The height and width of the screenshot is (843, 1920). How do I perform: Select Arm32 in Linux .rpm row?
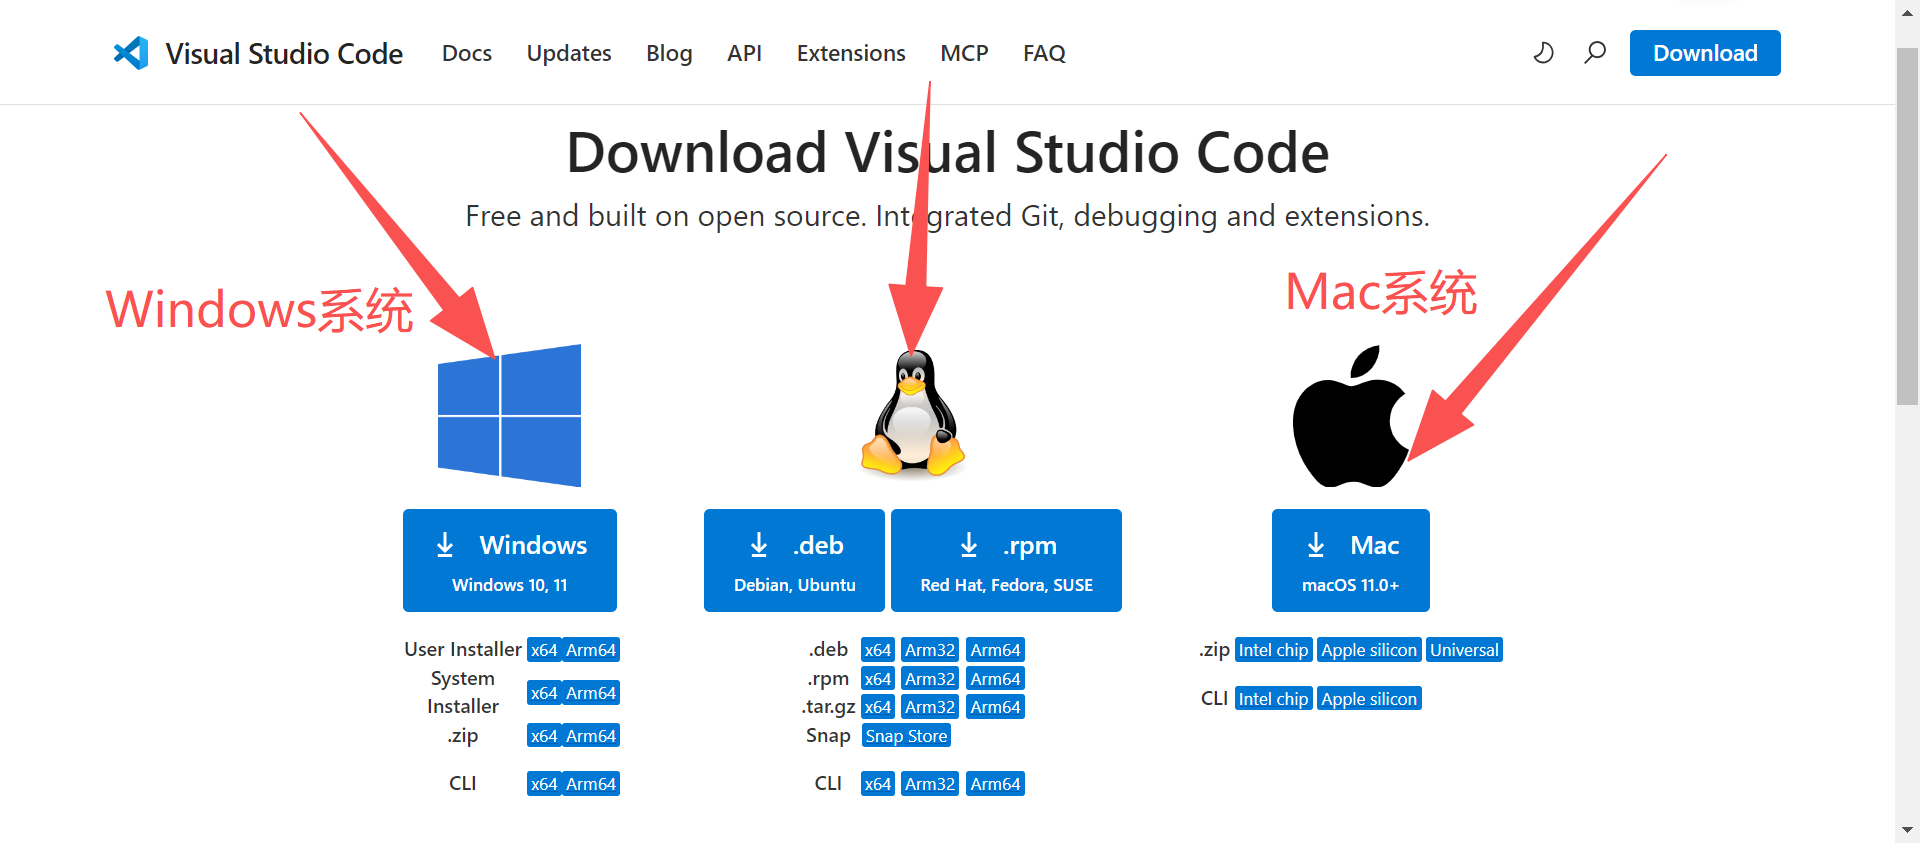coord(930,679)
